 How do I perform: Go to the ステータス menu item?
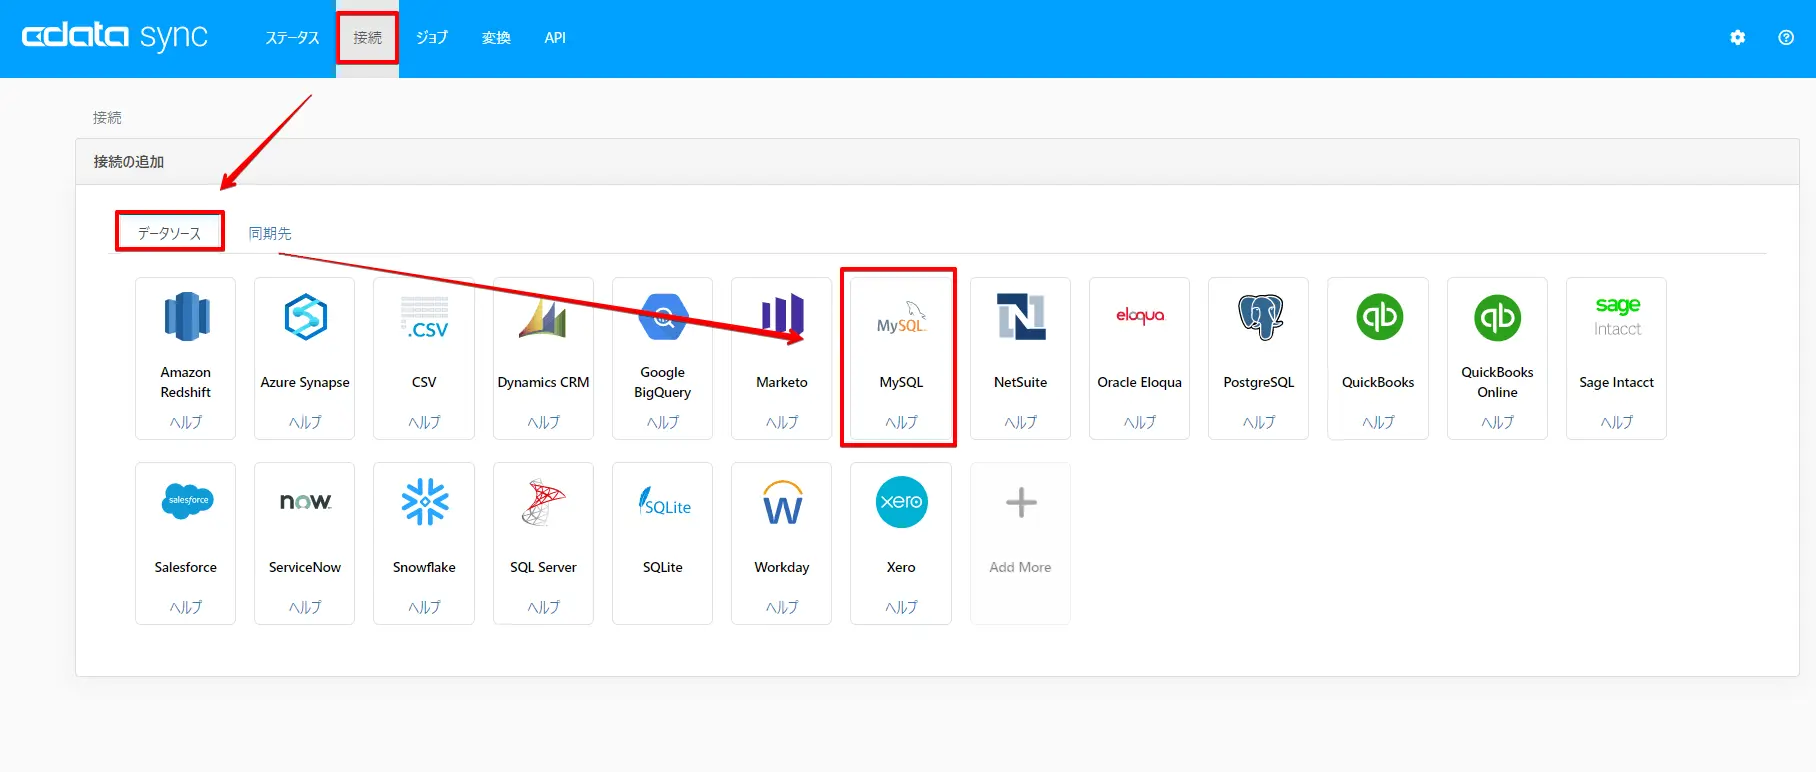click(x=292, y=37)
